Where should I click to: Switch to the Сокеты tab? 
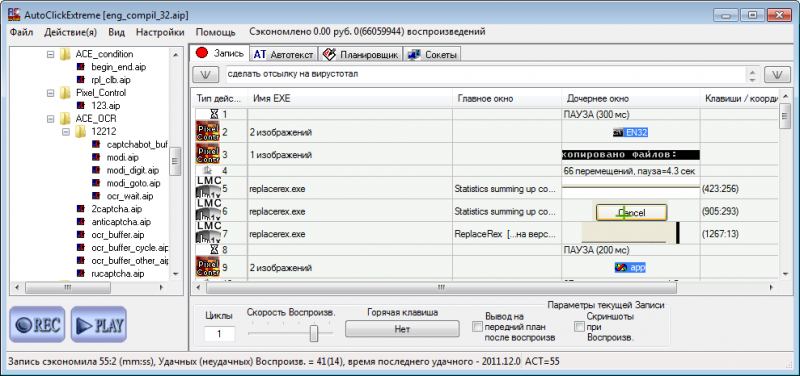(432, 54)
